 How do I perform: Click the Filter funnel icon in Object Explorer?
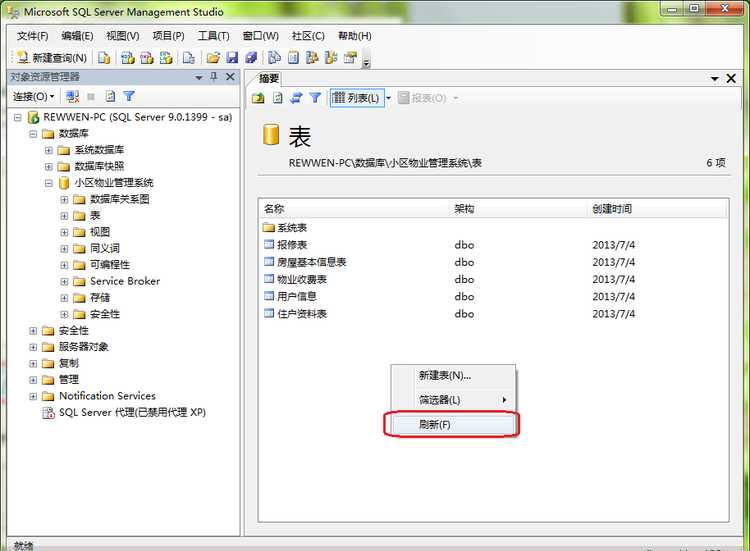pos(129,97)
